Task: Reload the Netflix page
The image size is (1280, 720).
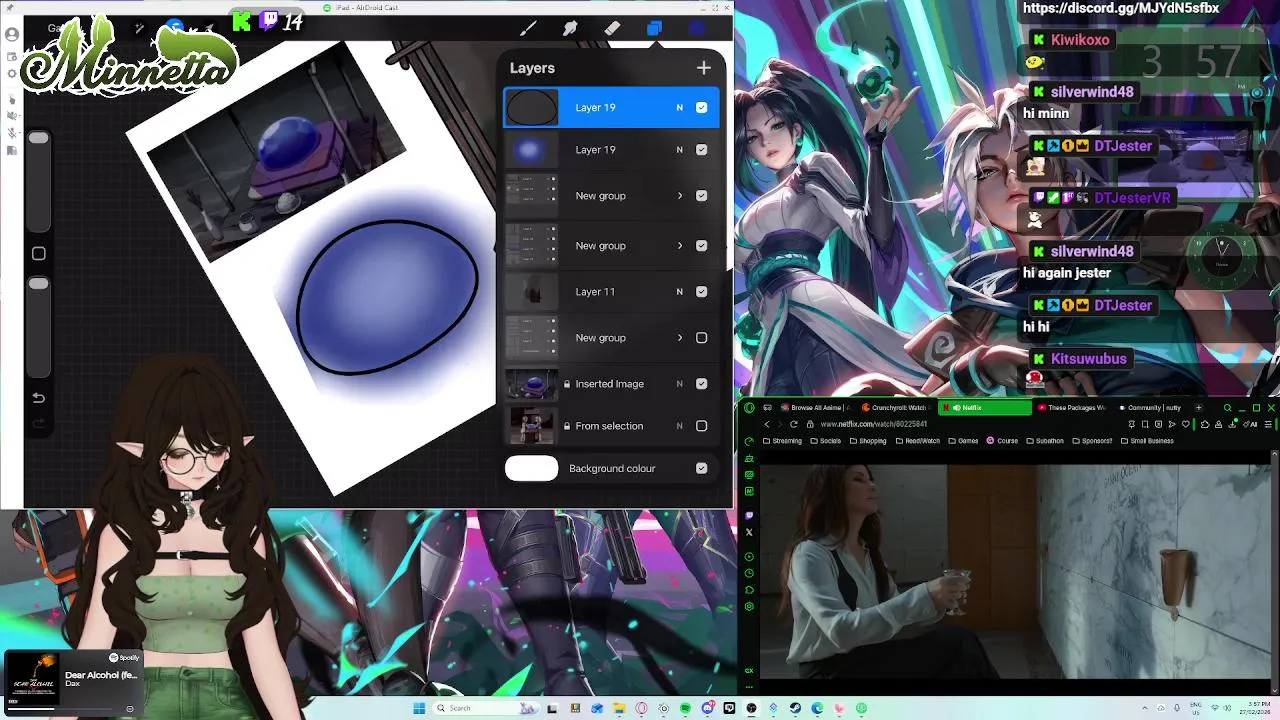Action: pos(794,424)
